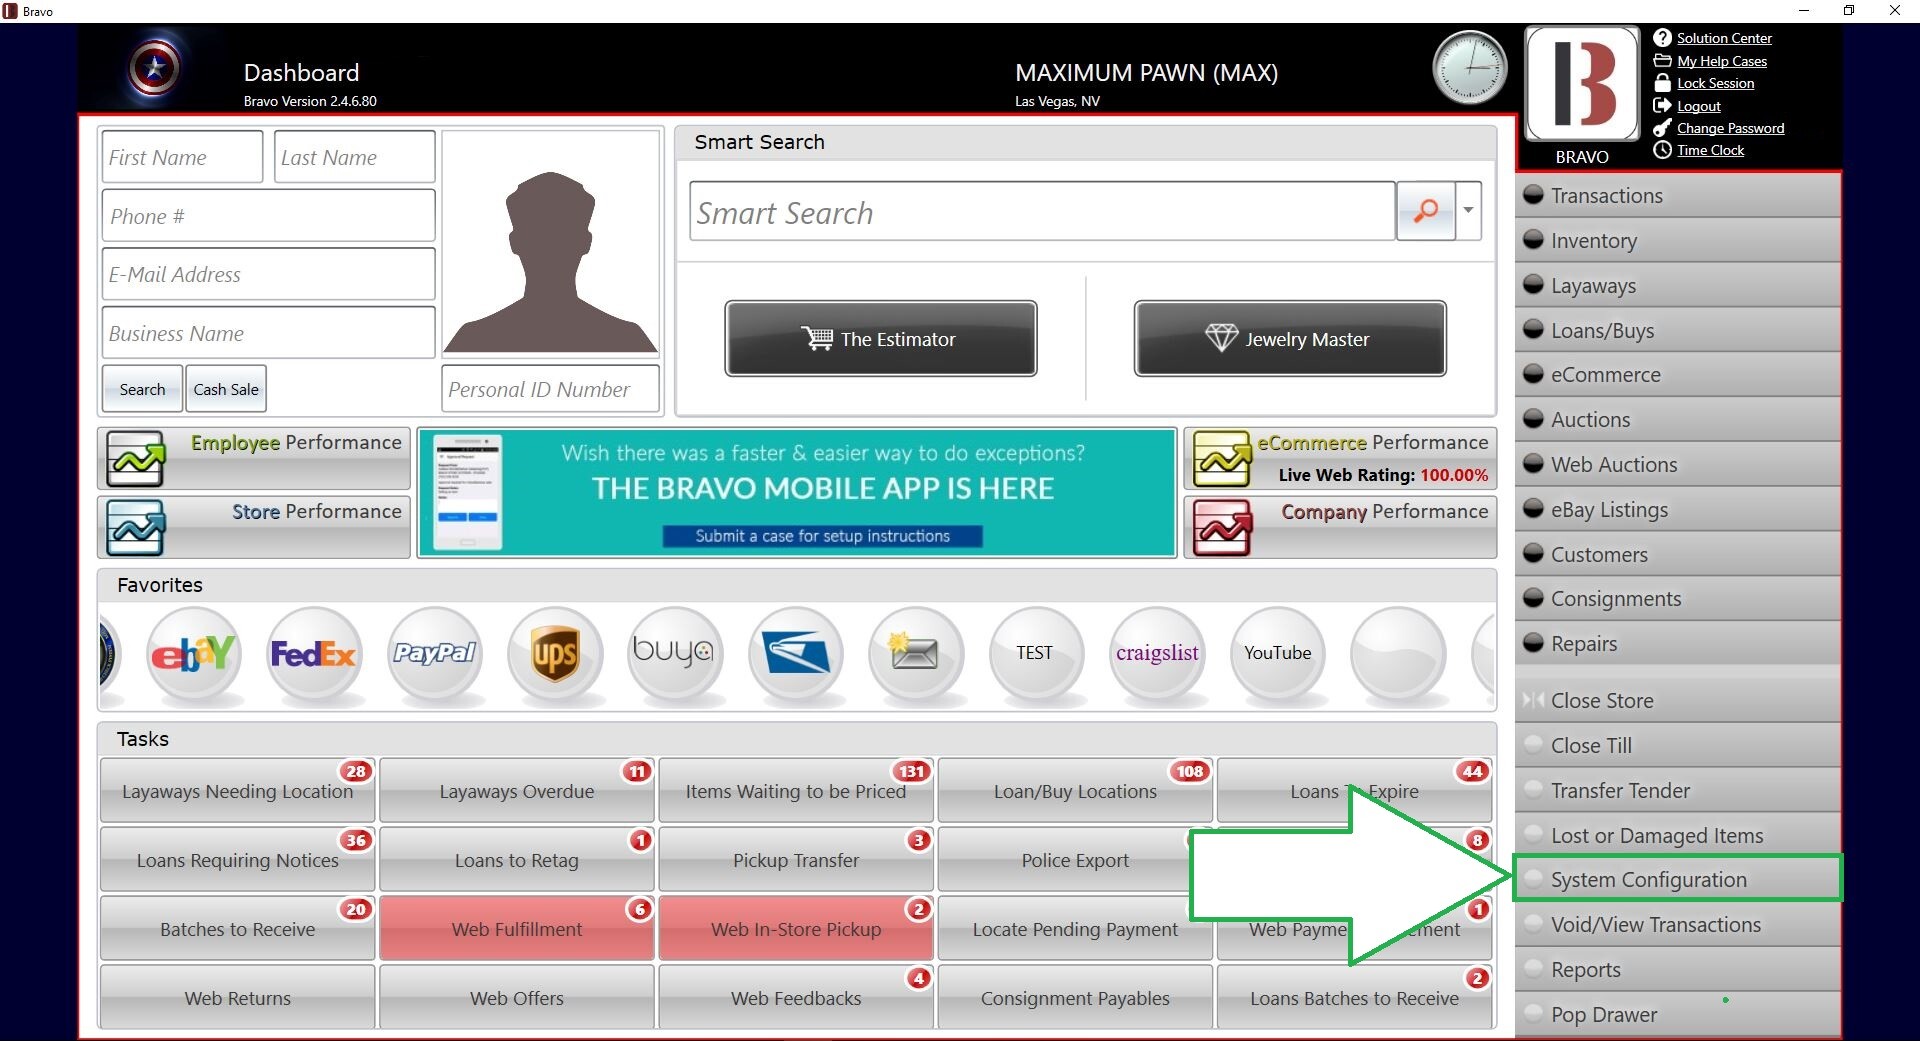Open Employee Performance chart icon

136,459
